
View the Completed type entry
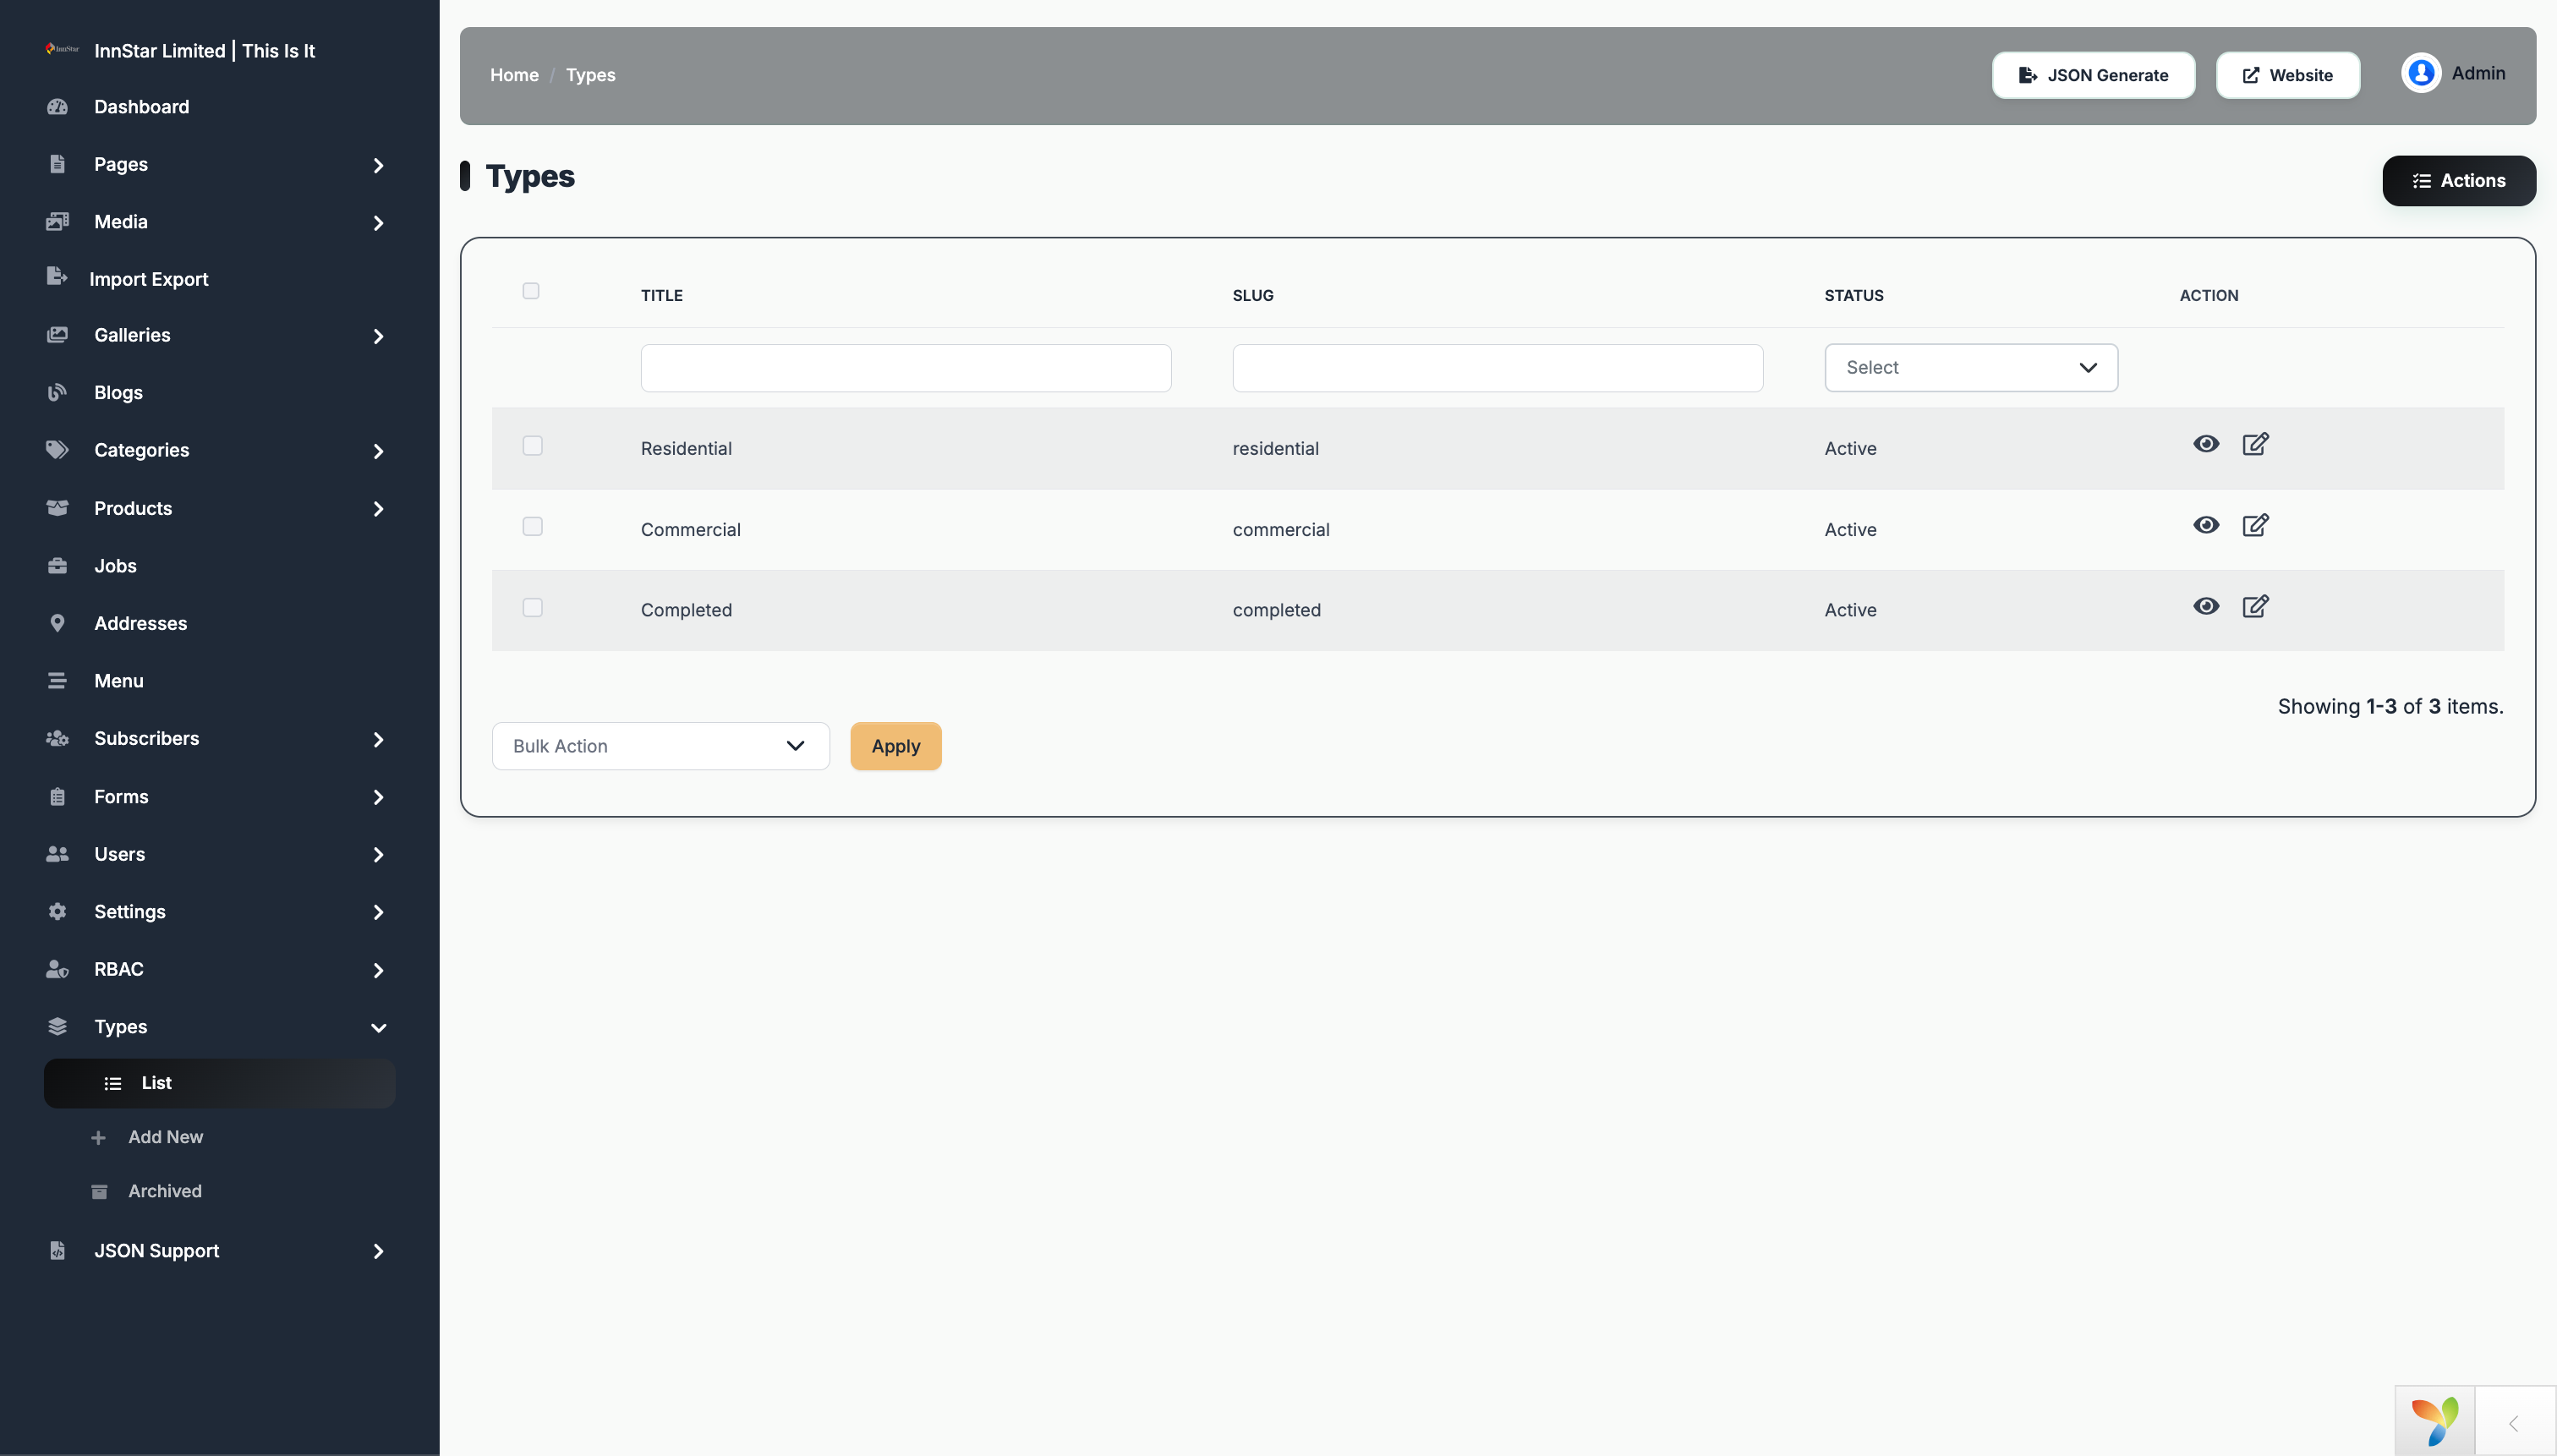pos(2206,606)
